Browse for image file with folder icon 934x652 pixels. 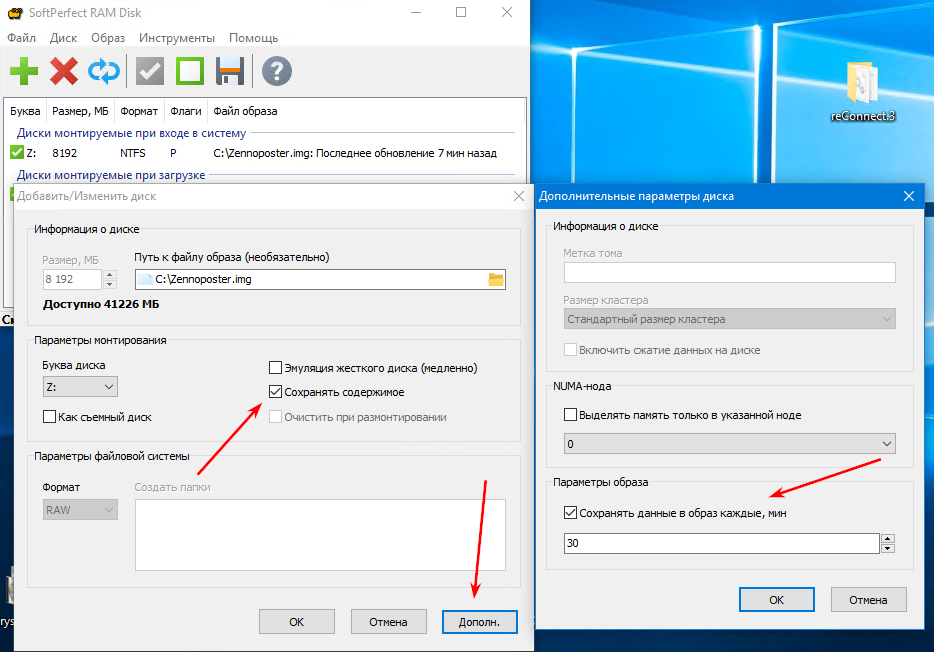pos(496,279)
